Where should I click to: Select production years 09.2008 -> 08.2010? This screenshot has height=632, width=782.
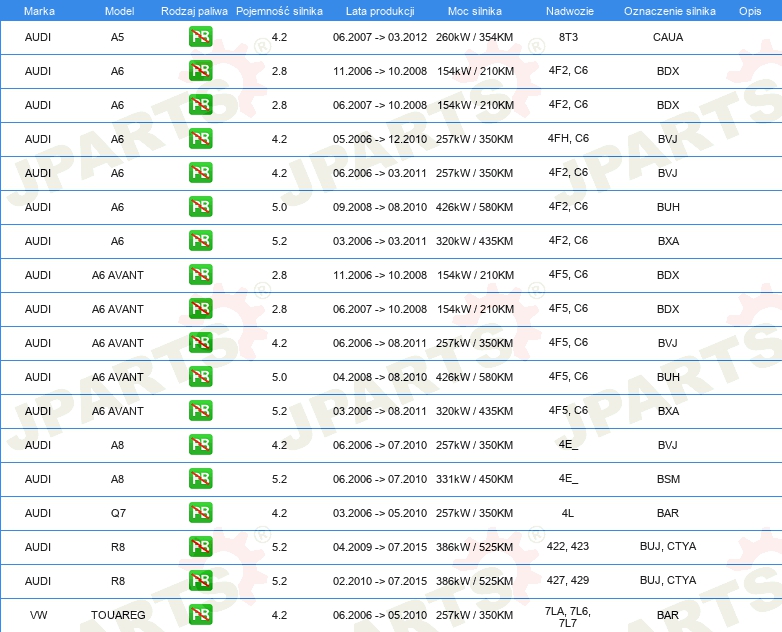[380, 207]
